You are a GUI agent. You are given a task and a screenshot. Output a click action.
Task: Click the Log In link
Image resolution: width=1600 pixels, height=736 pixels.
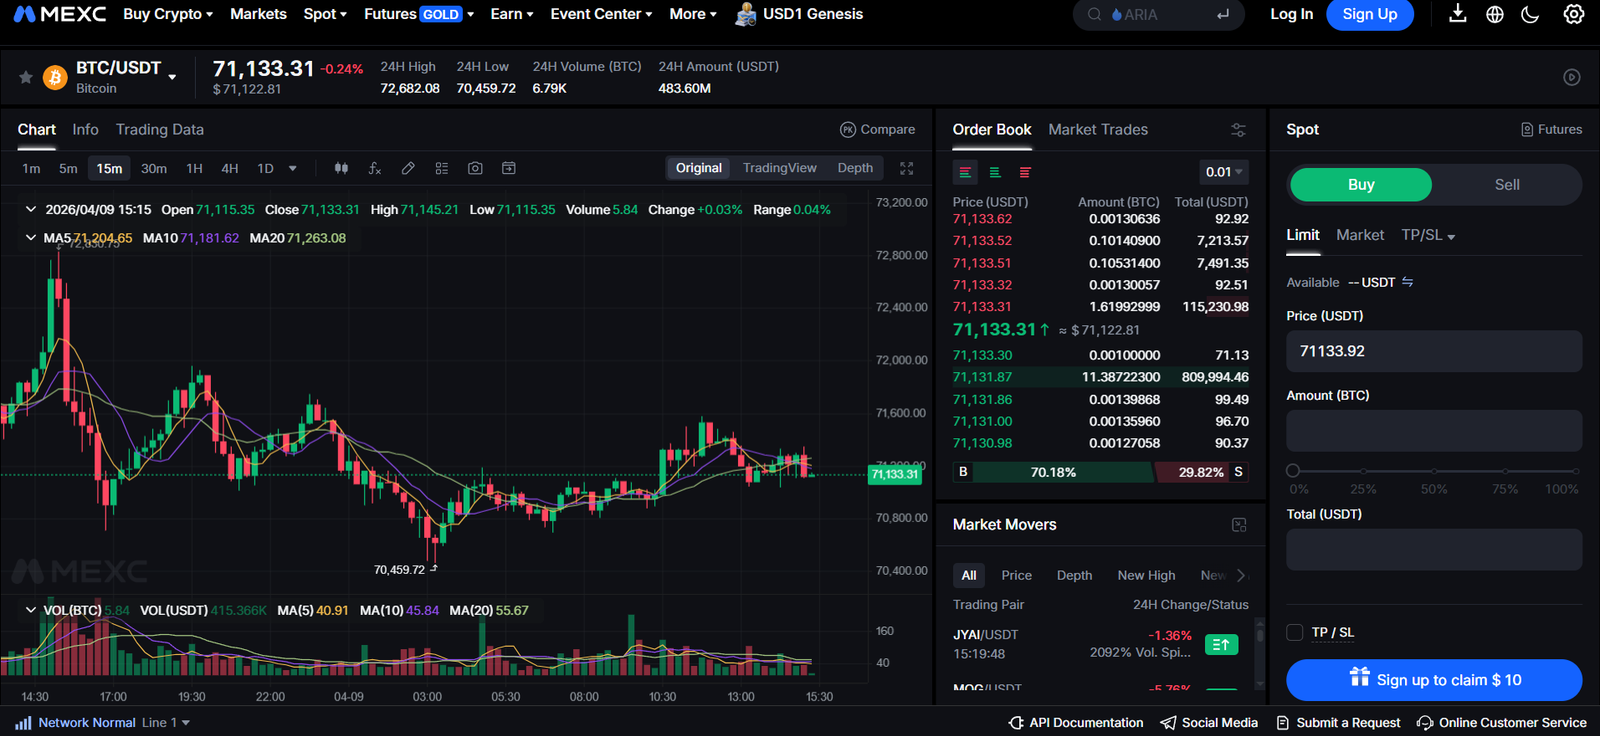point(1292,14)
